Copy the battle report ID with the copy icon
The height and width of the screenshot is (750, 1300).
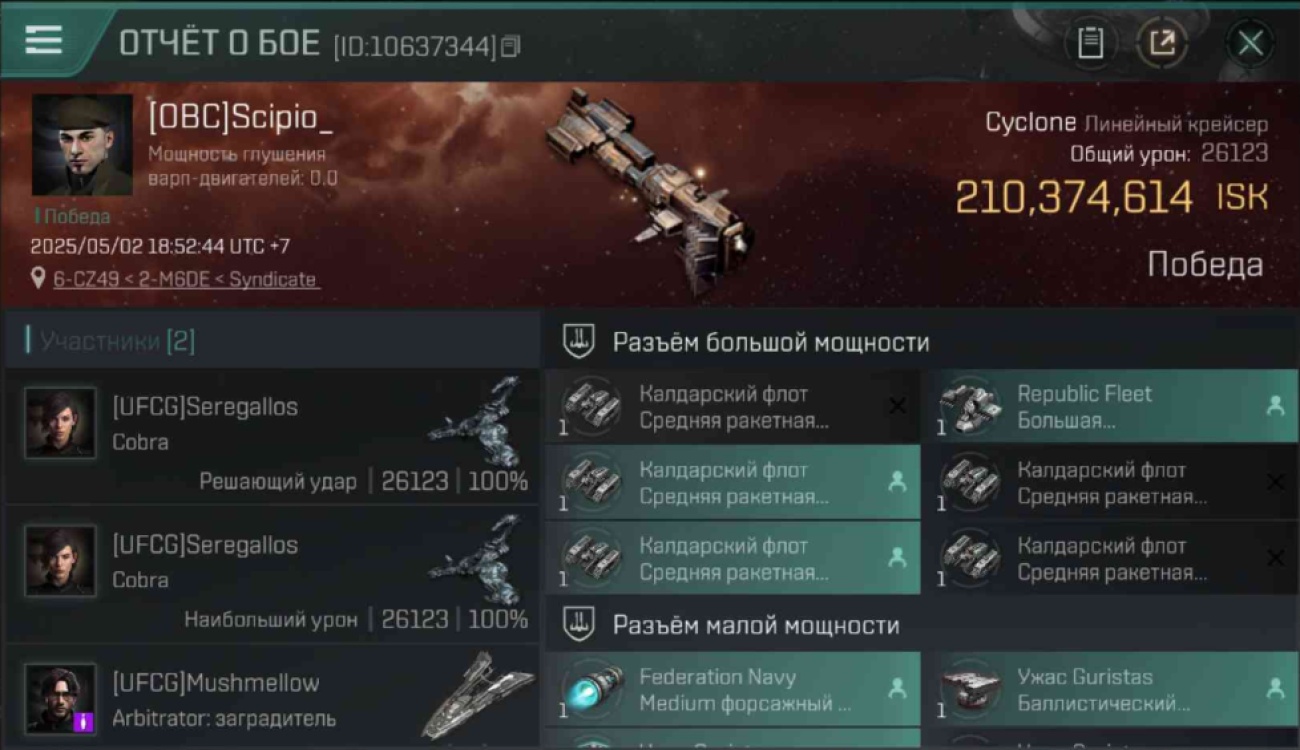(x=511, y=46)
